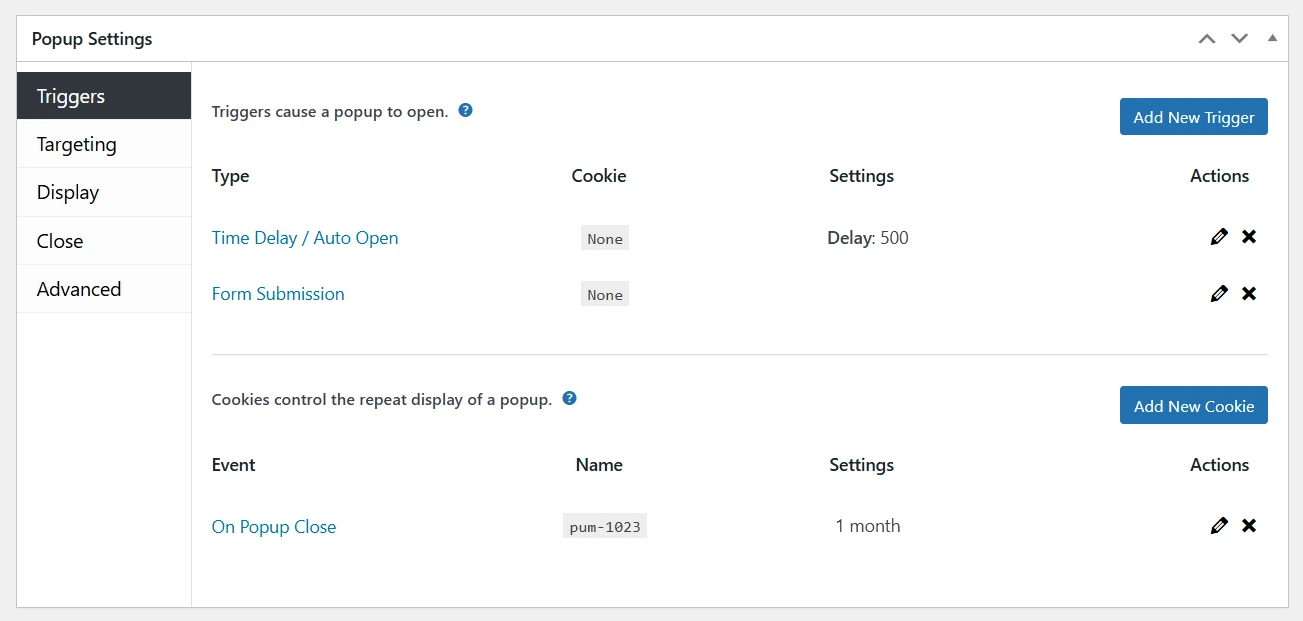1303x621 pixels.
Task: Click the pum-1023 cookie name
Action: click(x=605, y=527)
